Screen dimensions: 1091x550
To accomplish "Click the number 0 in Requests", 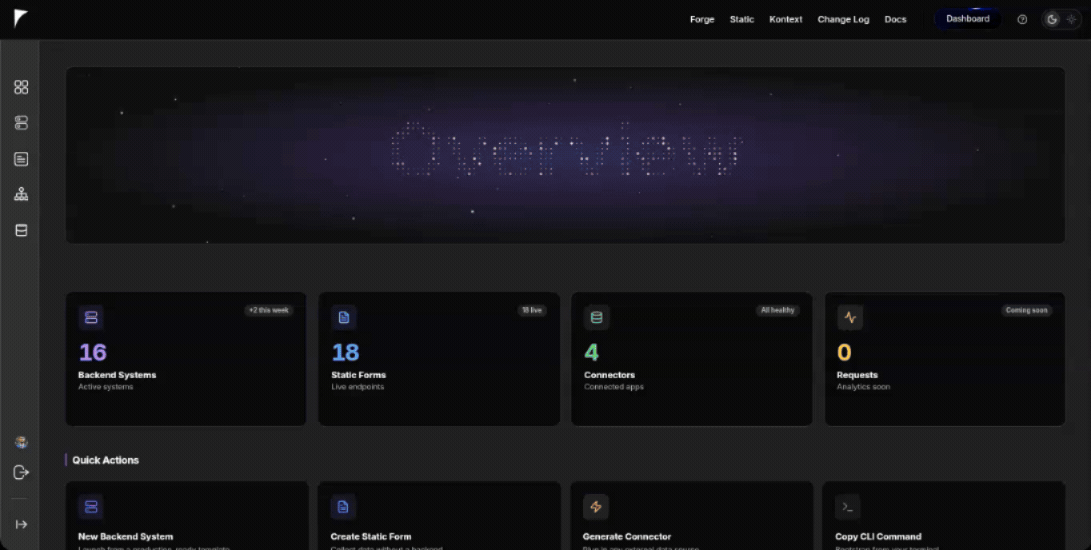I will (x=844, y=352).
